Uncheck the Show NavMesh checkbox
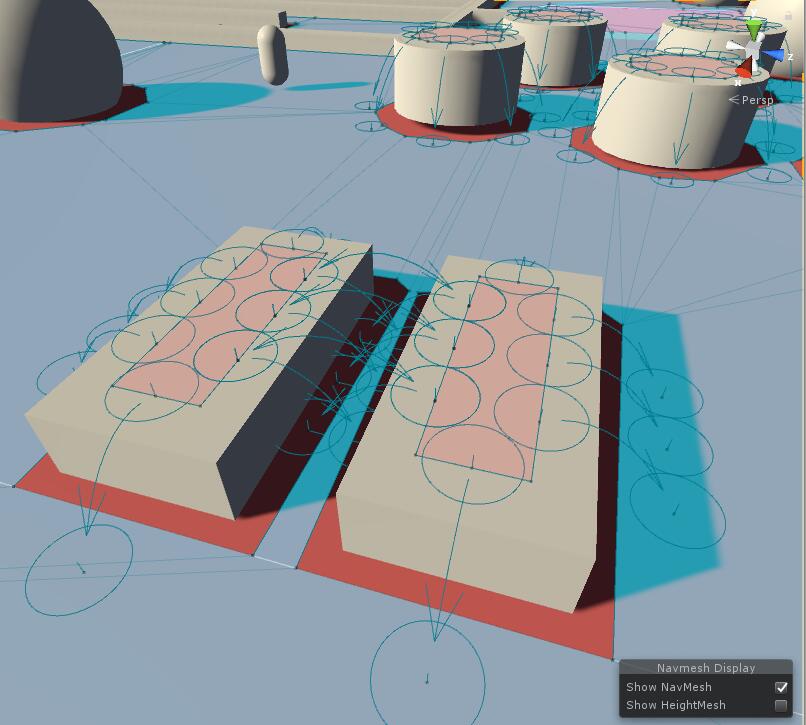Viewport: 806px width, 725px height. pyautogui.click(x=780, y=687)
